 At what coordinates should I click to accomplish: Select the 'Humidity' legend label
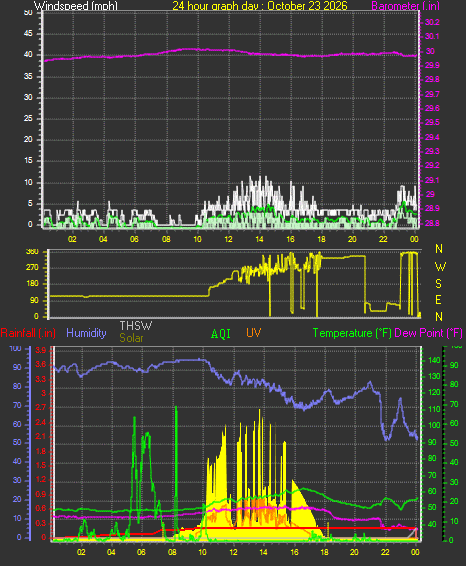click(86, 333)
